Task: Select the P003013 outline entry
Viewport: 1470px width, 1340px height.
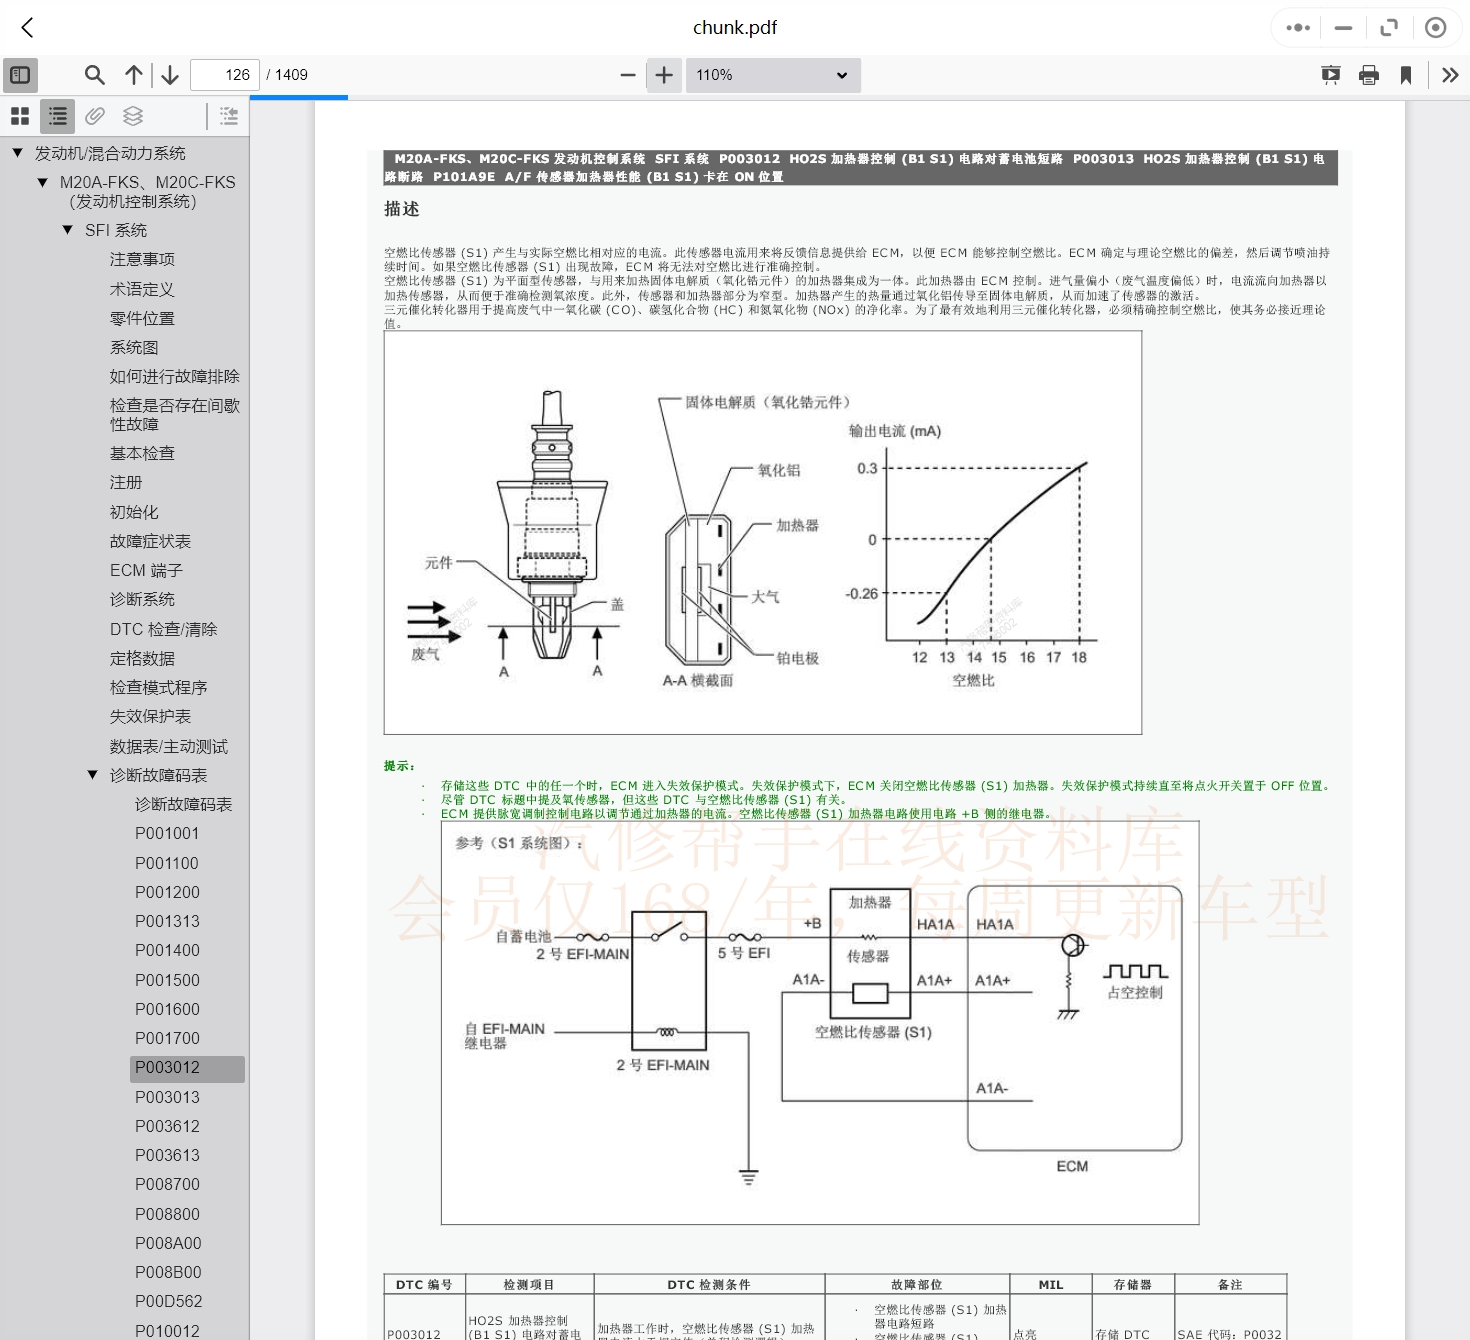Action: click(x=167, y=1097)
